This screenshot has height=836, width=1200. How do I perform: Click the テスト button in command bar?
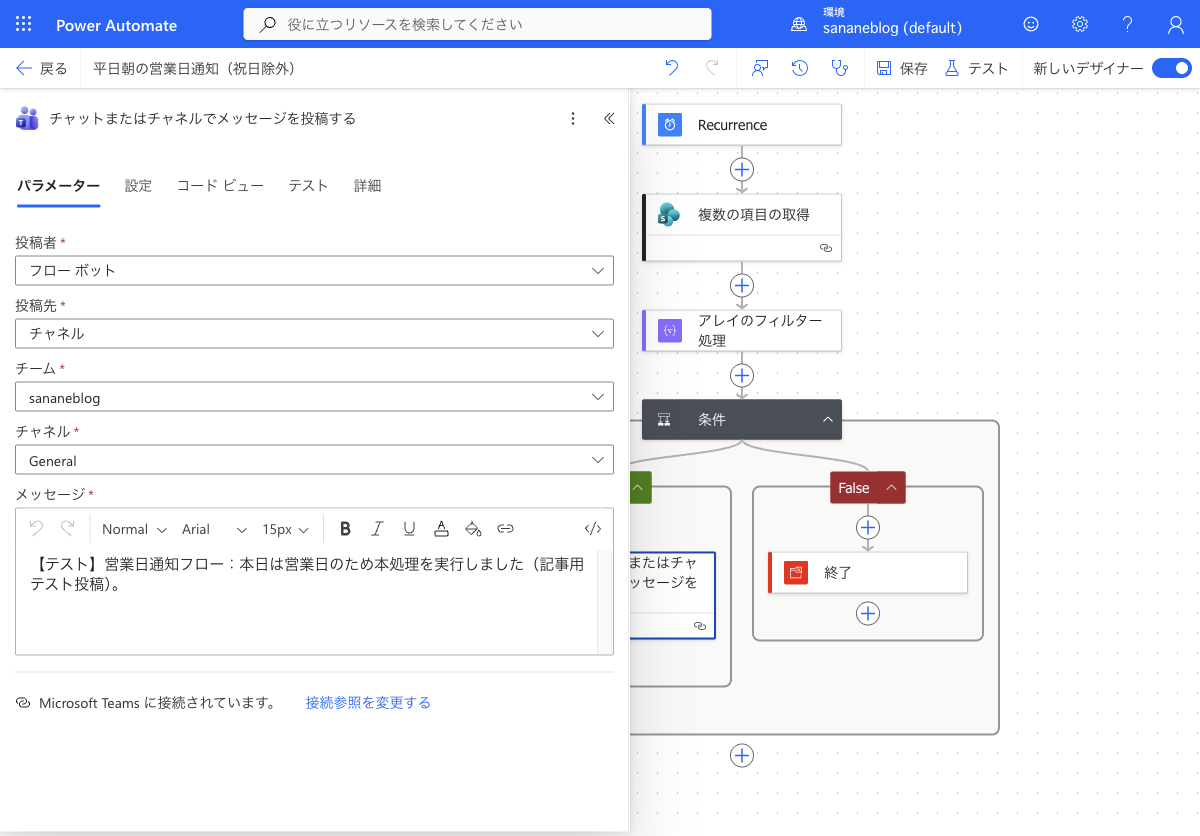[x=976, y=68]
